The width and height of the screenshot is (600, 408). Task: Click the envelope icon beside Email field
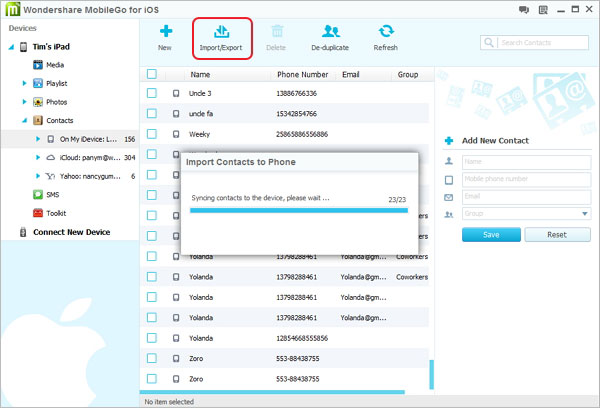coord(448,197)
